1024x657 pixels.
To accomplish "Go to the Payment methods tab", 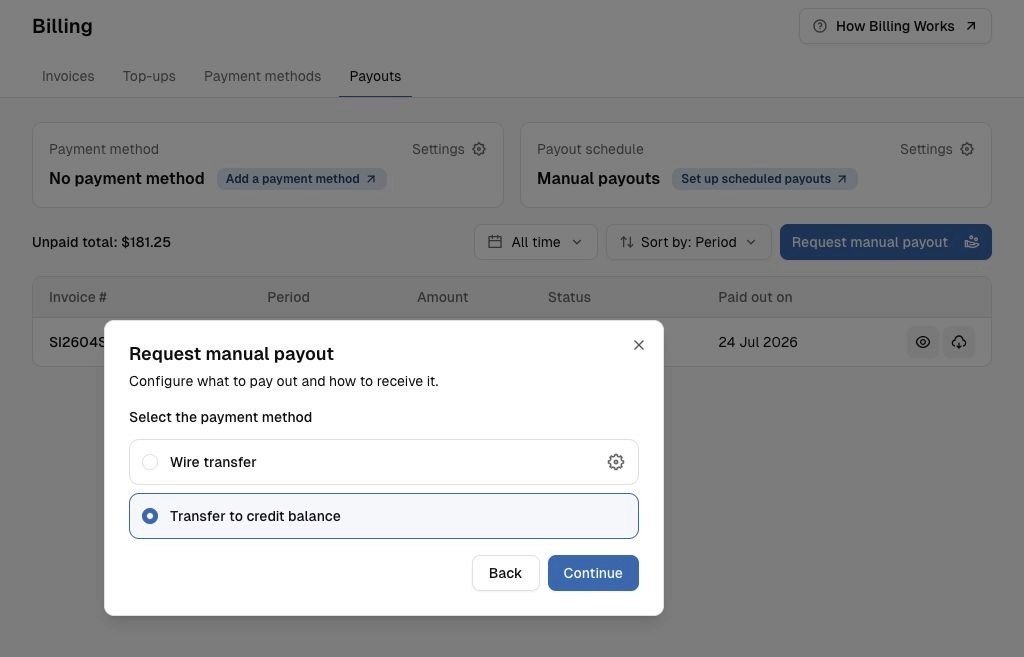I will coord(263,76).
